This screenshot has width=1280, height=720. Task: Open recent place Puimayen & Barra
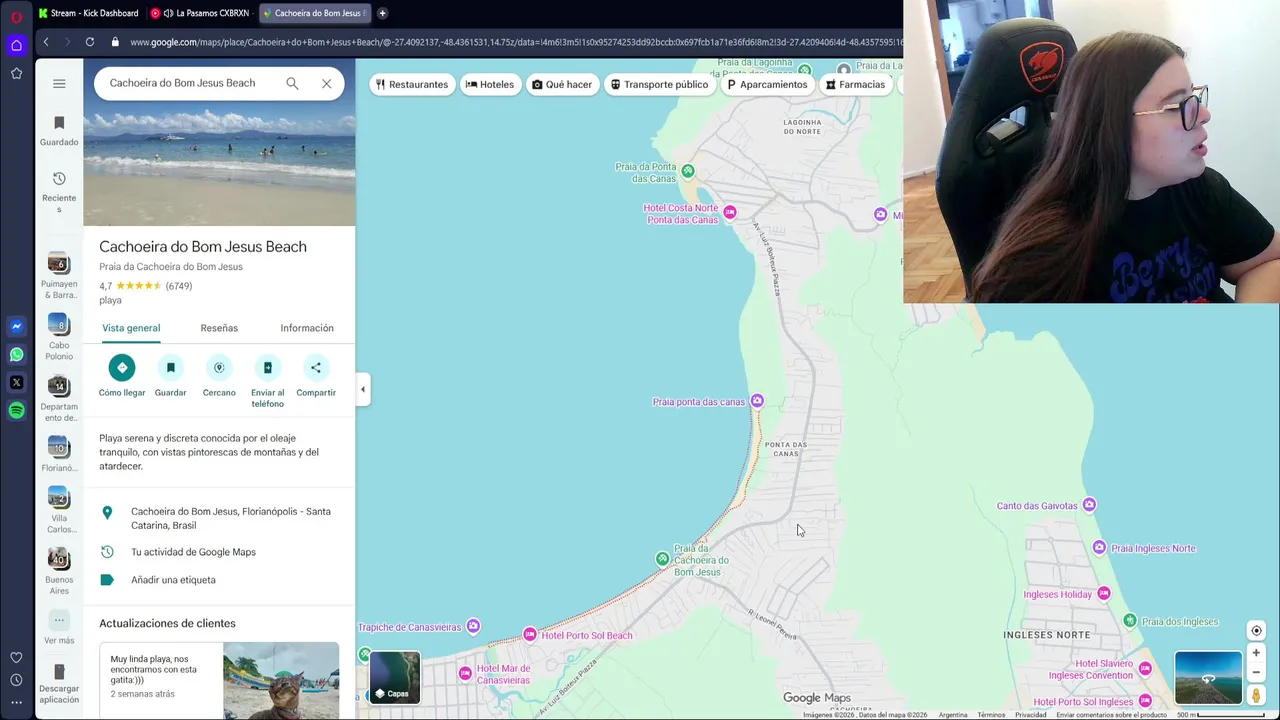pos(59,277)
